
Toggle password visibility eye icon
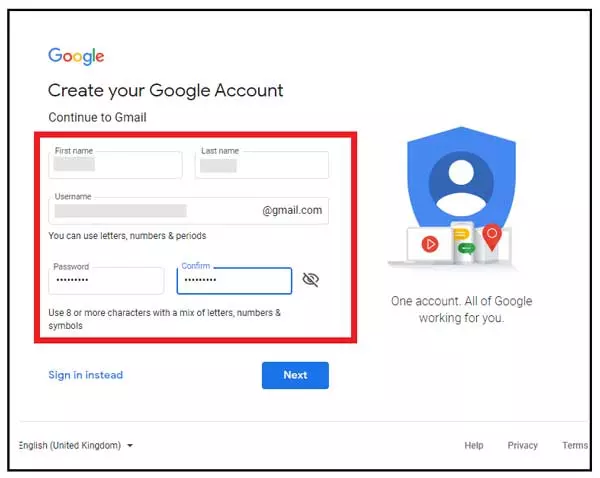pos(311,280)
